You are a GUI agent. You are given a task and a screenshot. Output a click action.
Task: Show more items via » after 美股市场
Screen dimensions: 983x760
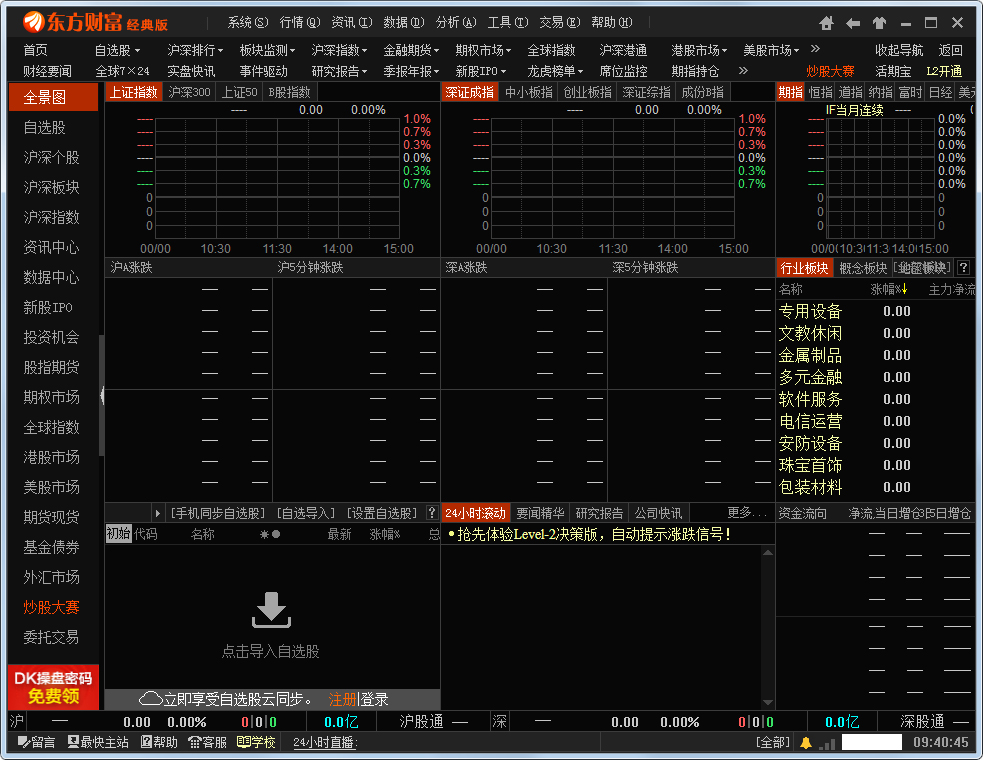point(815,49)
